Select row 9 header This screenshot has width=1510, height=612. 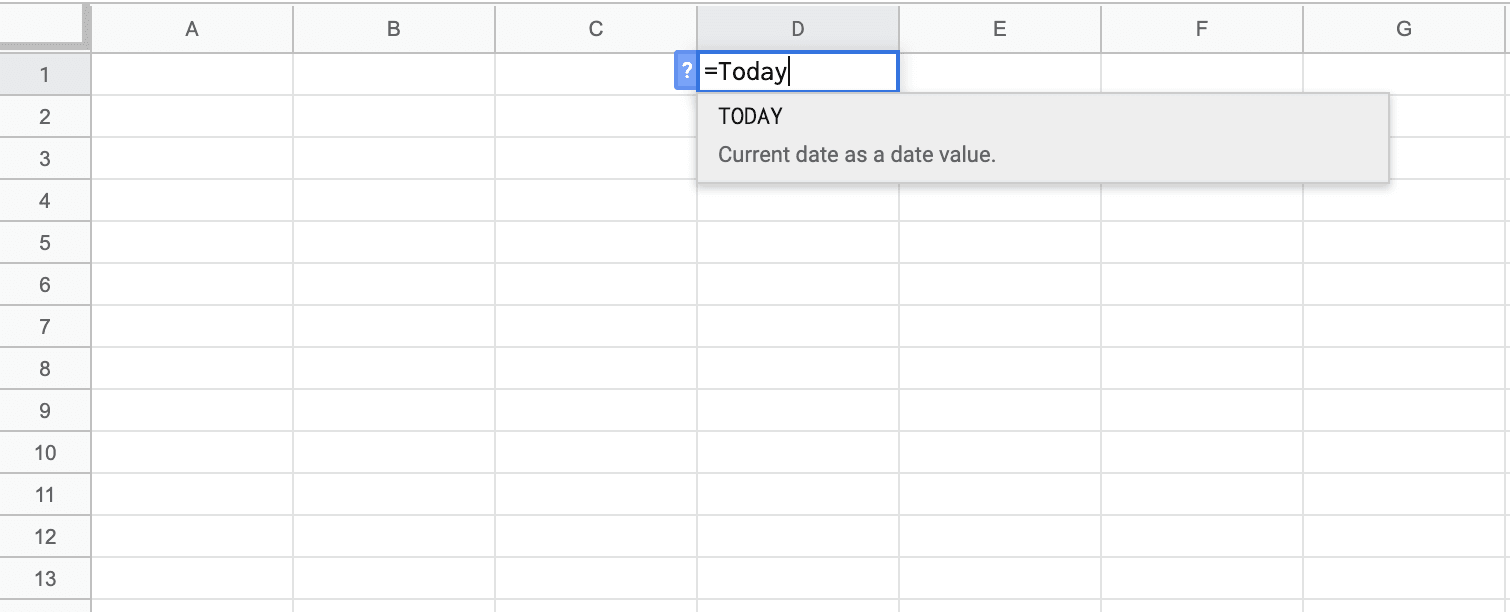(45, 410)
